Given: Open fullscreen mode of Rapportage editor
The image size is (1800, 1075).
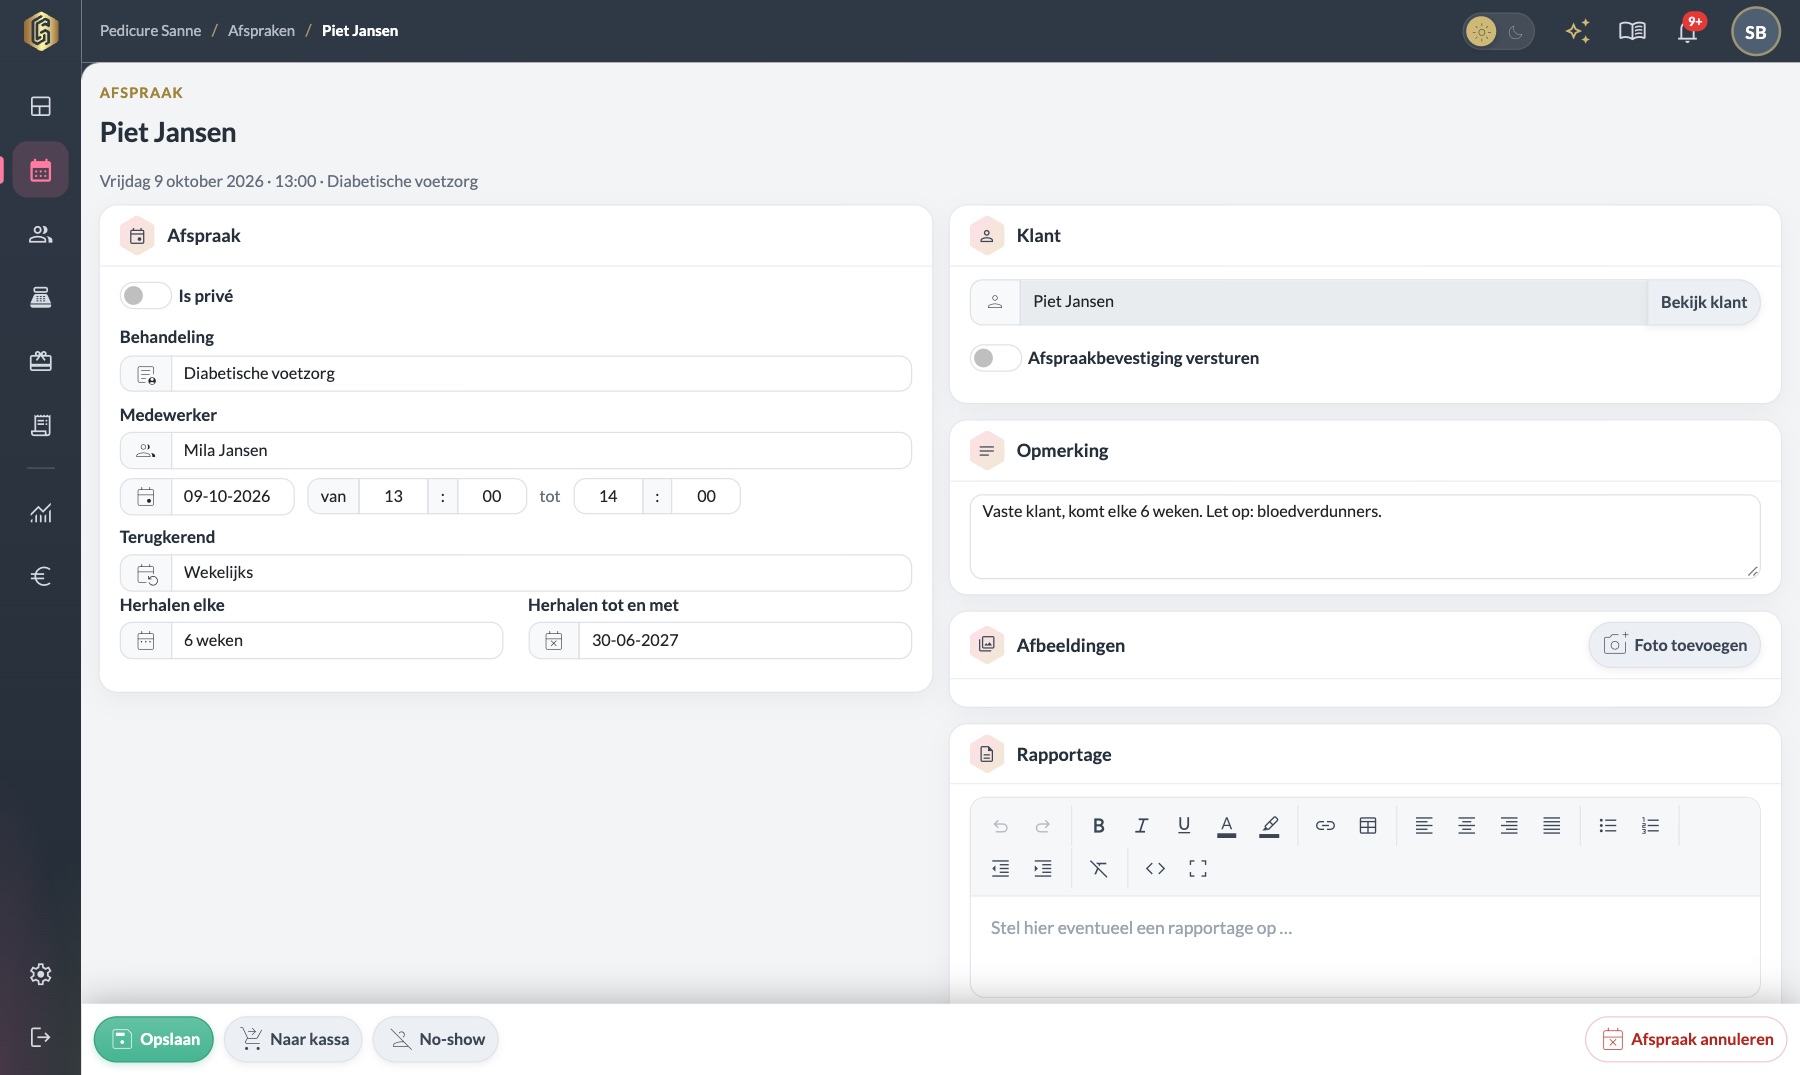Looking at the screenshot, I should coord(1198,868).
